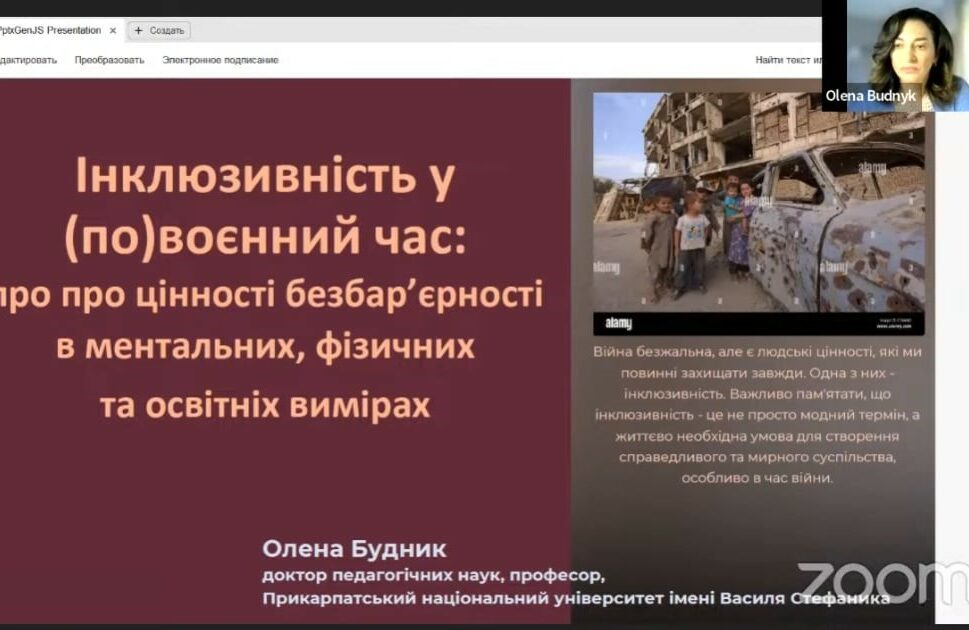The width and height of the screenshot is (969, 630).
Task: Click the alamy logo under the photo
Action: click(619, 324)
